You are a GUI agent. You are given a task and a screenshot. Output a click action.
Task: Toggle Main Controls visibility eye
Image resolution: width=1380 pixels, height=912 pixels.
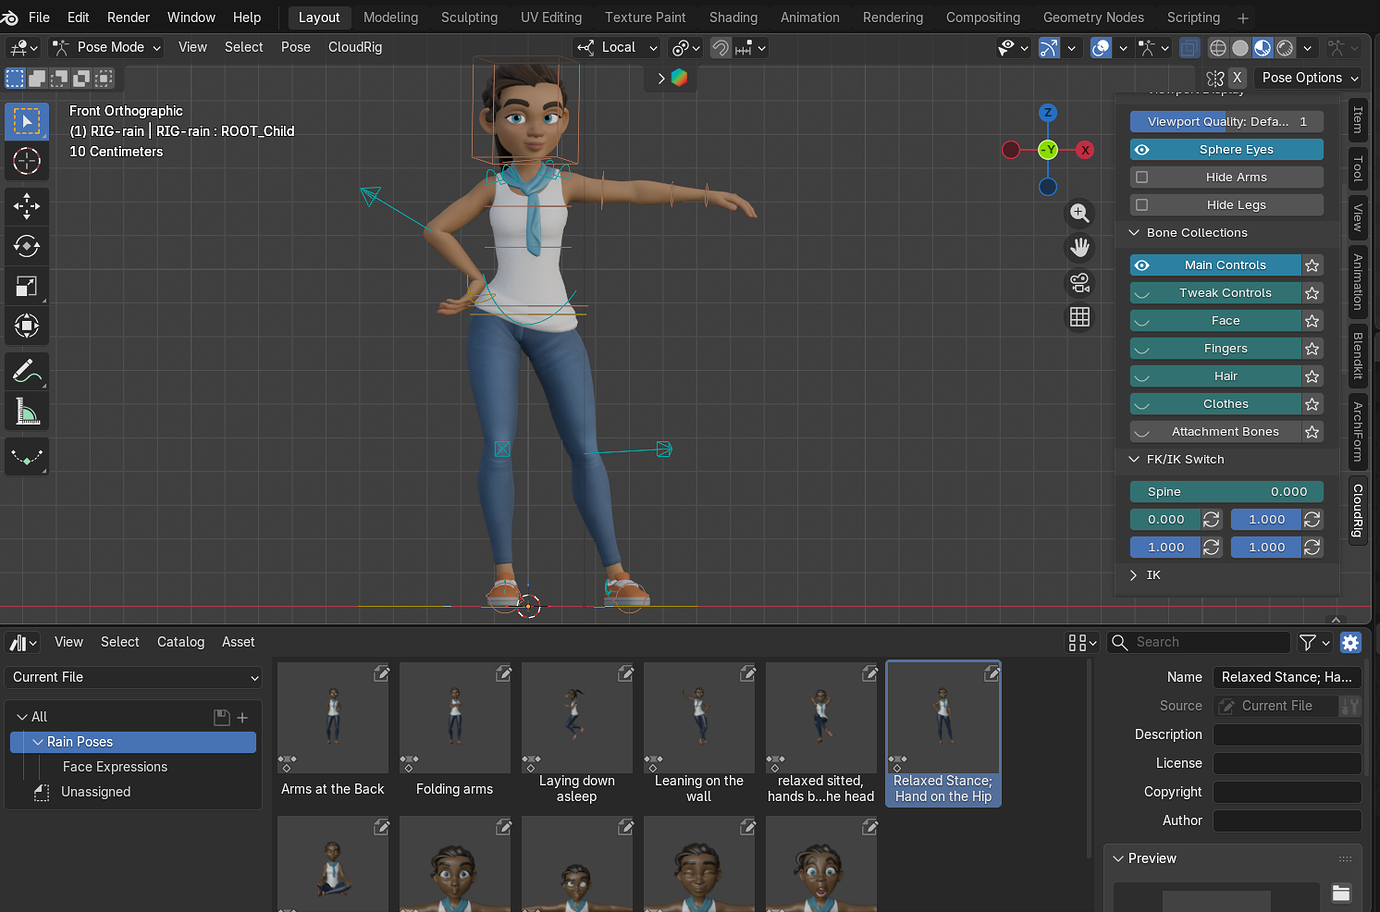pyautogui.click(x=1142, y=265)
